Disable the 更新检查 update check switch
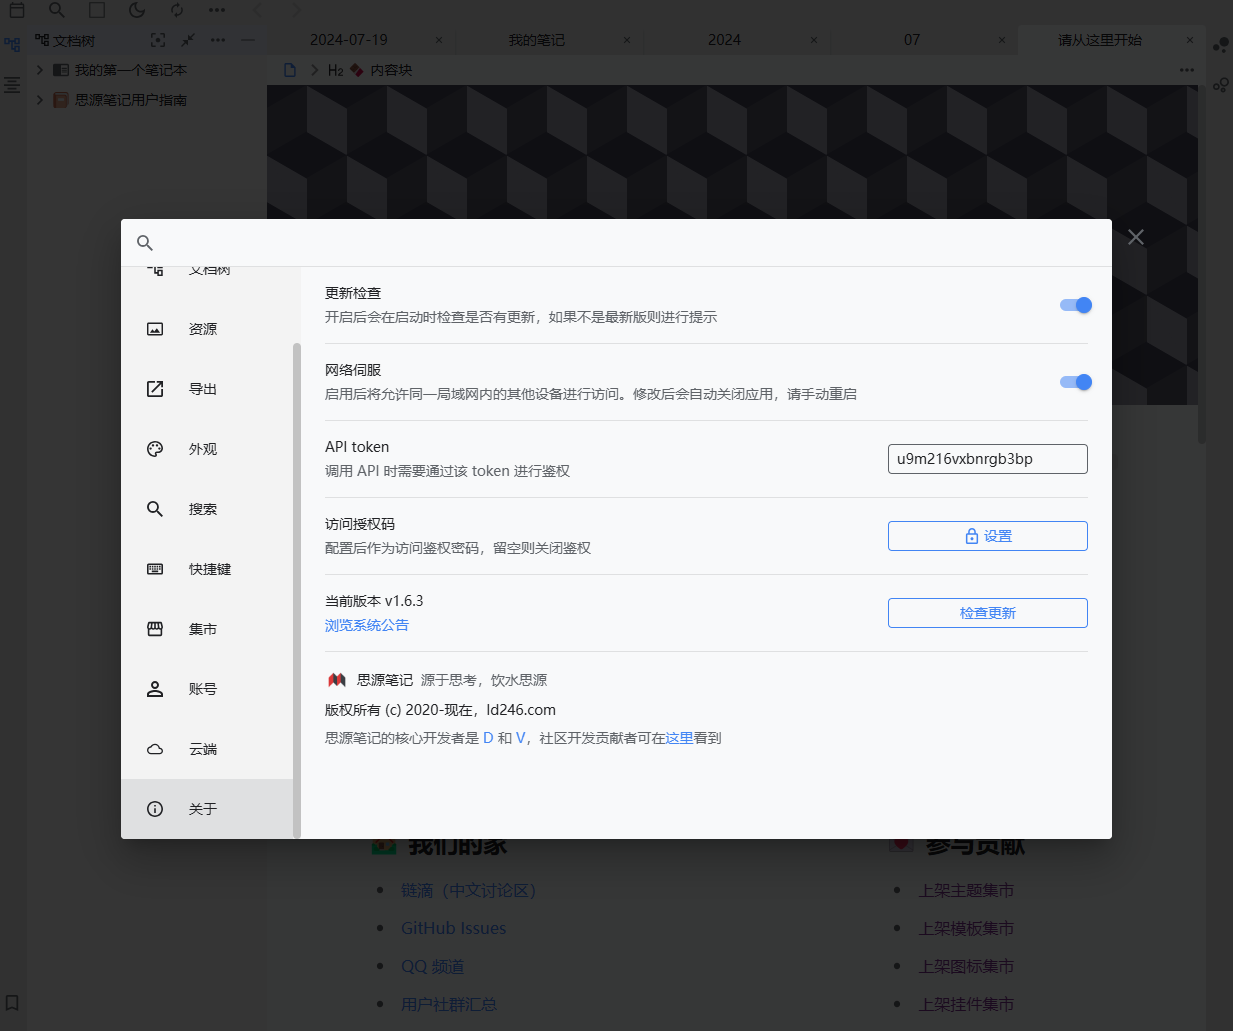The image size is (1233, 1031). click(x=1075, y=305)
